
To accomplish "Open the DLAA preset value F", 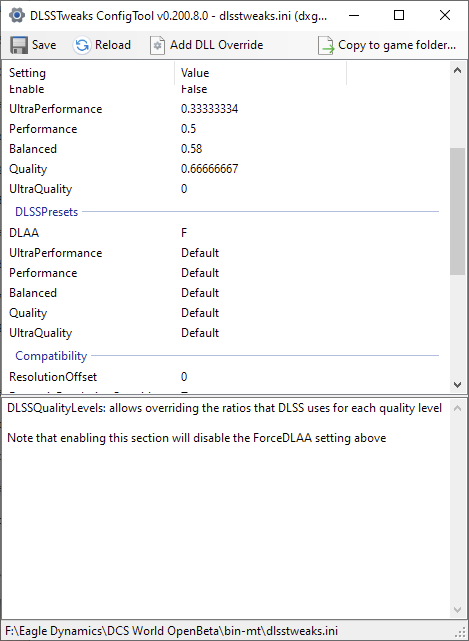I will [184, 233].
